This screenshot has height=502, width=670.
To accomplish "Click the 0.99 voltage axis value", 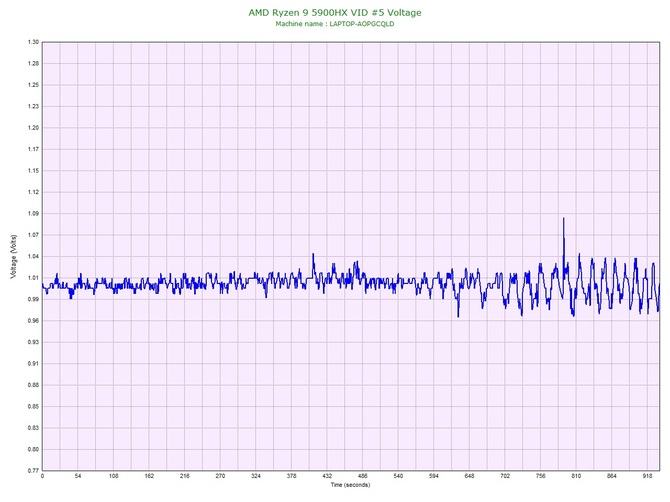I will coord(33,299).
